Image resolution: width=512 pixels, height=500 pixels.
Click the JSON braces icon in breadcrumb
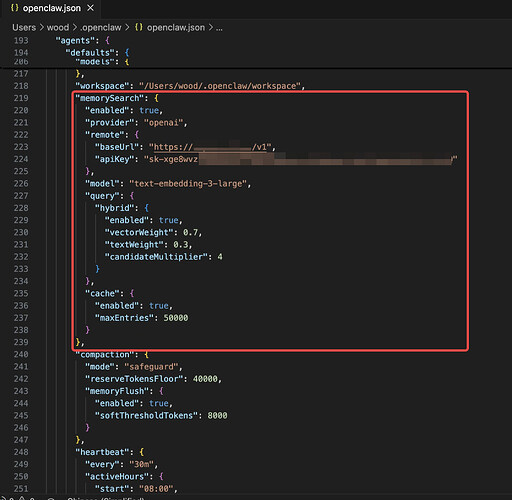(139, 27)
